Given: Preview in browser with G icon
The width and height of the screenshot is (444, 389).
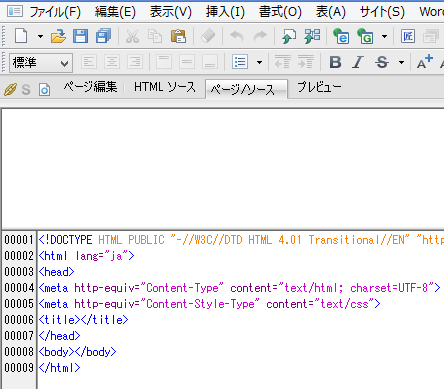Looking at the screenshot, I should pos(365,36).
